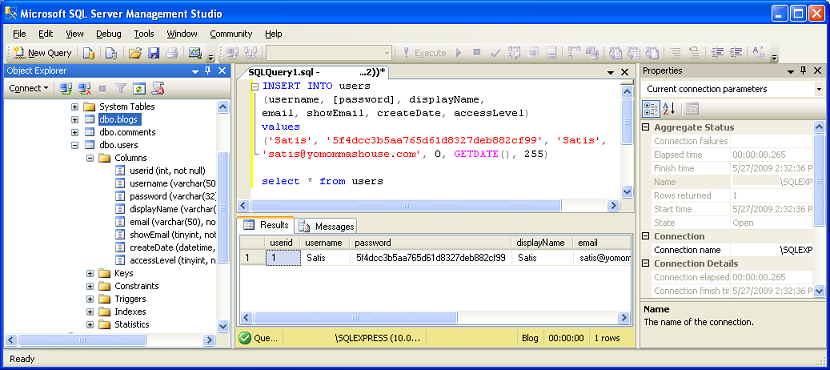The width and height of the screenshot is (830, 370).
Task: Toggle the IntelliSense Enabled icon
Action: (x=552, y=53)
